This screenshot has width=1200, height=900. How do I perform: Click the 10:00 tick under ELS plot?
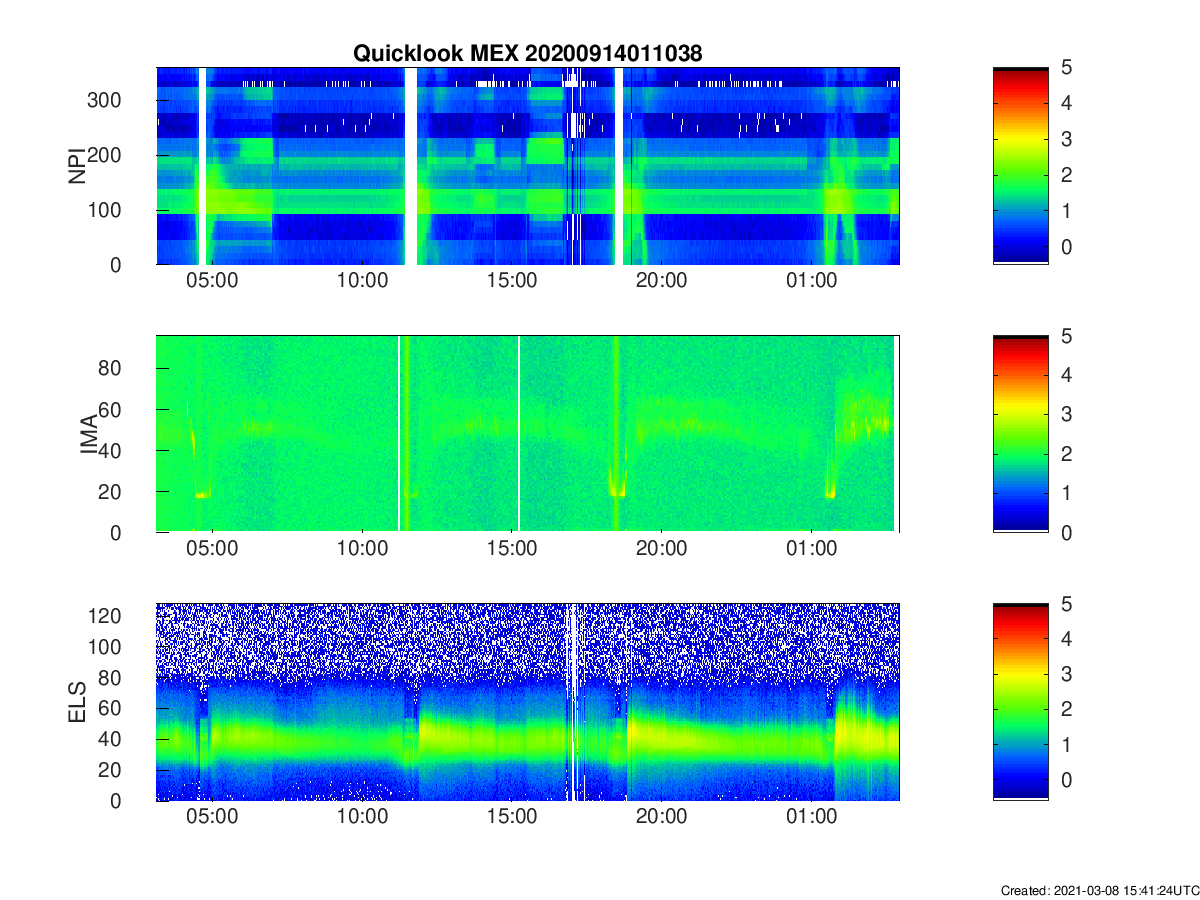362,818
